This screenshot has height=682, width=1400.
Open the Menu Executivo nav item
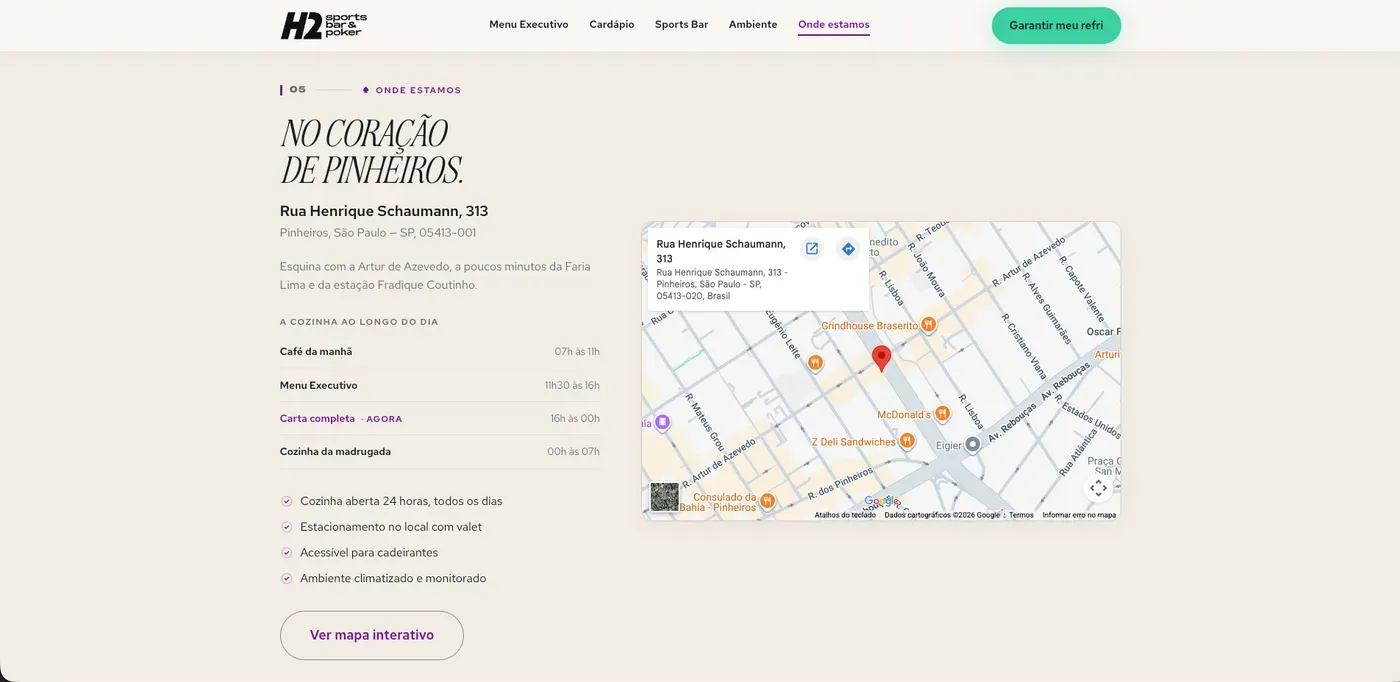(x=529, y=25)
